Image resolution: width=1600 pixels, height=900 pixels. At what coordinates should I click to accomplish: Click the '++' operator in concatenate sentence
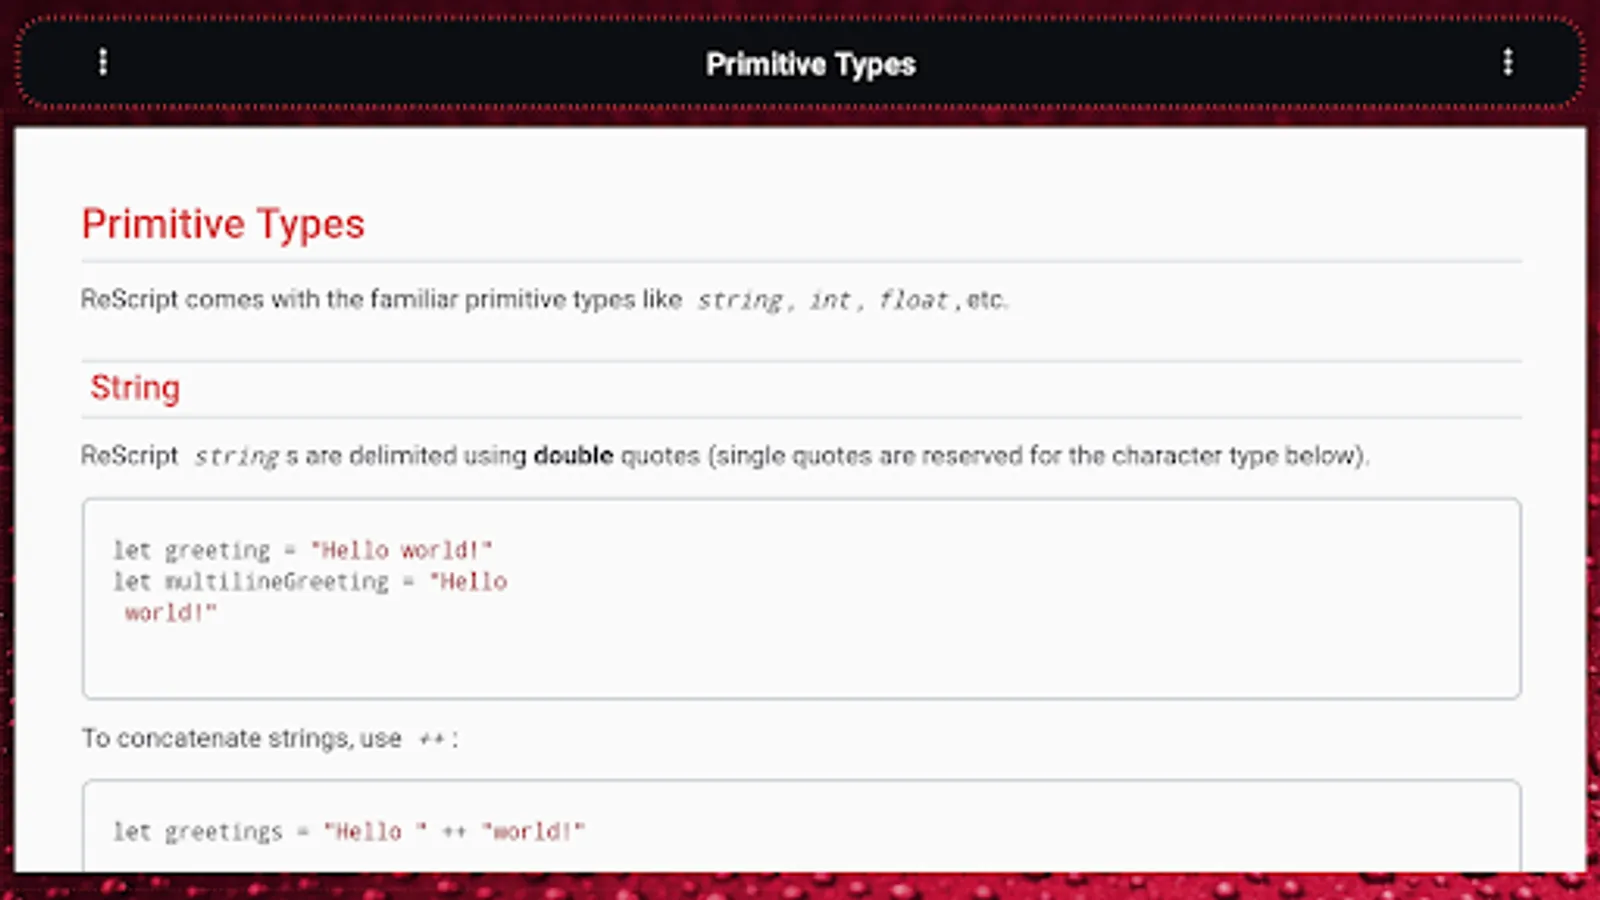click(432, 740)
